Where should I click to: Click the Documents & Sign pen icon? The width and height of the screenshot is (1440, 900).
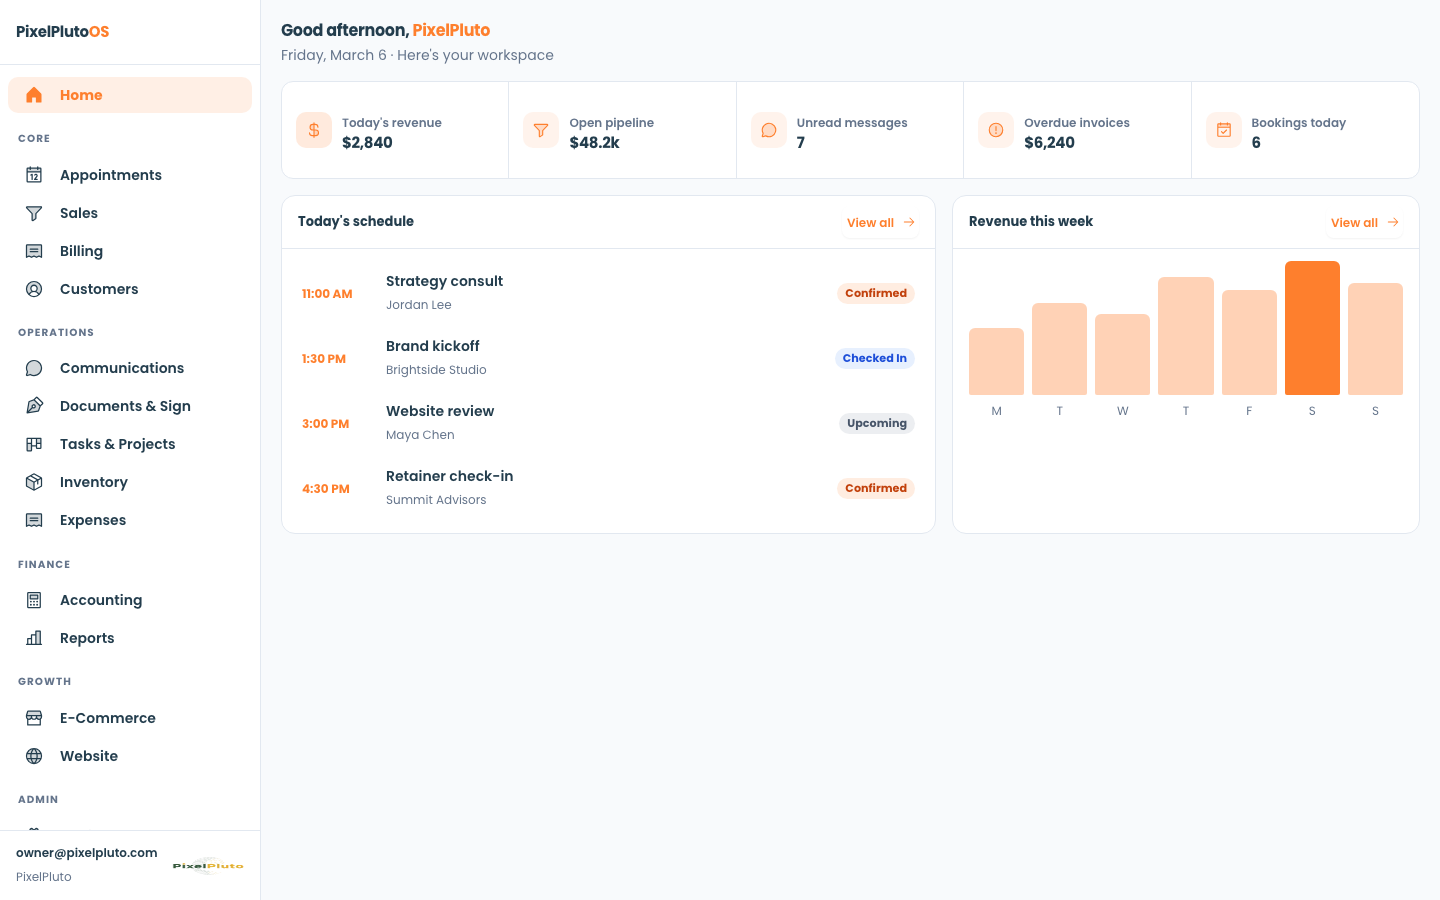click(x=34, y=406)
